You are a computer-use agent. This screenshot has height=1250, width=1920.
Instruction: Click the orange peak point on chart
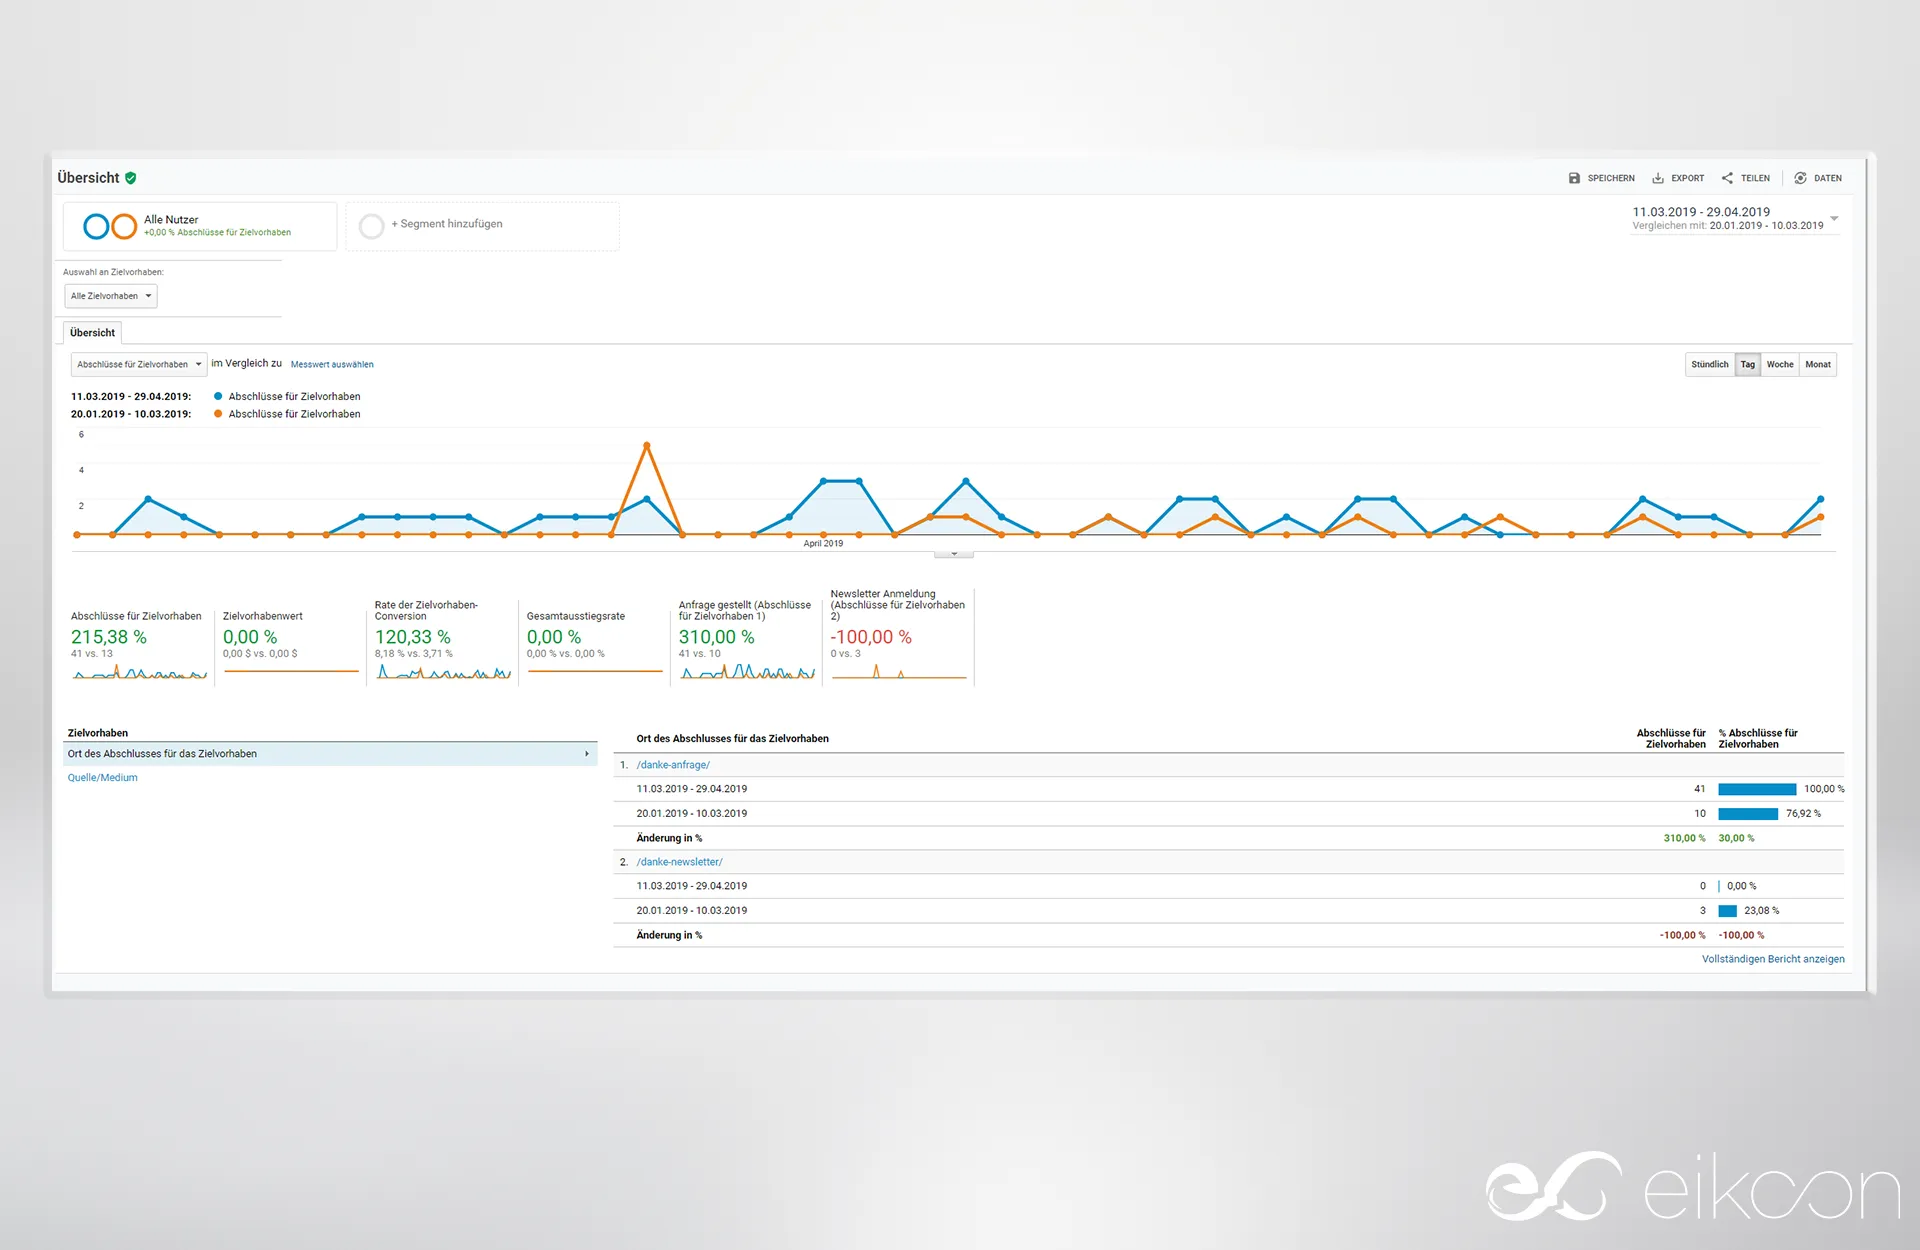click(x=647, y=445)
